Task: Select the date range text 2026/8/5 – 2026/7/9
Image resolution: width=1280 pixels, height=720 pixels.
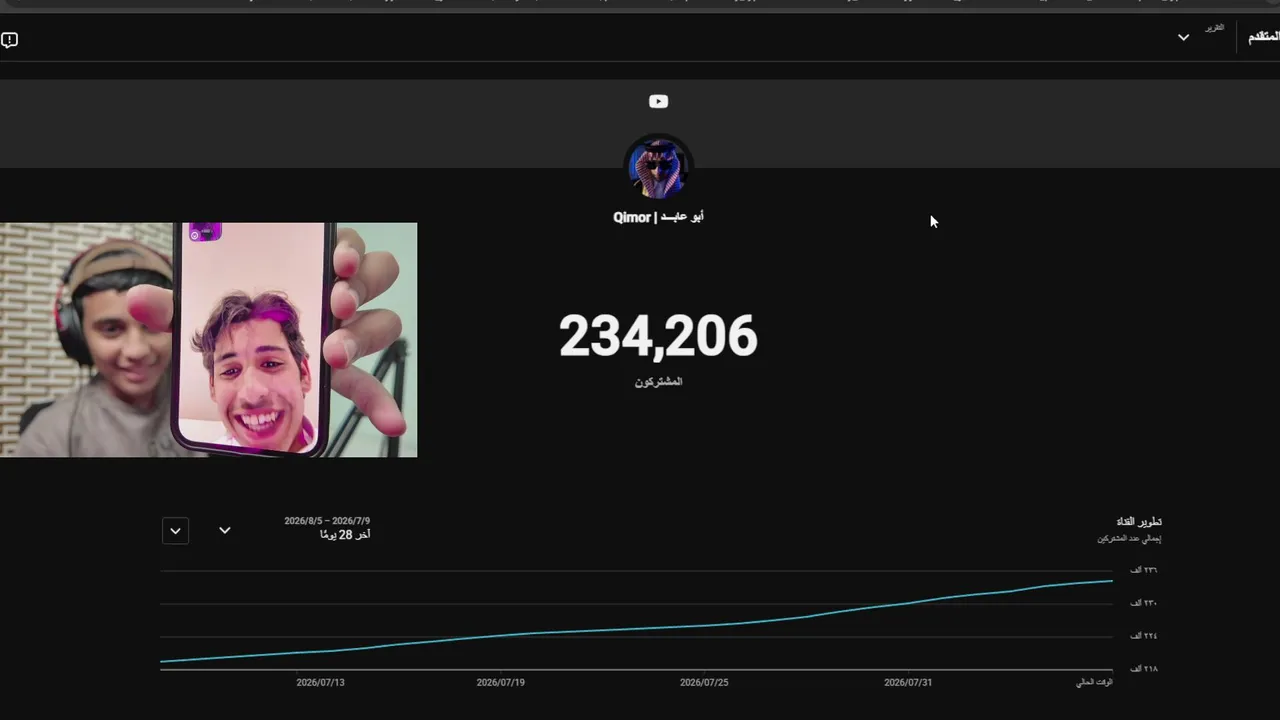Action: [x=327, y=521]
